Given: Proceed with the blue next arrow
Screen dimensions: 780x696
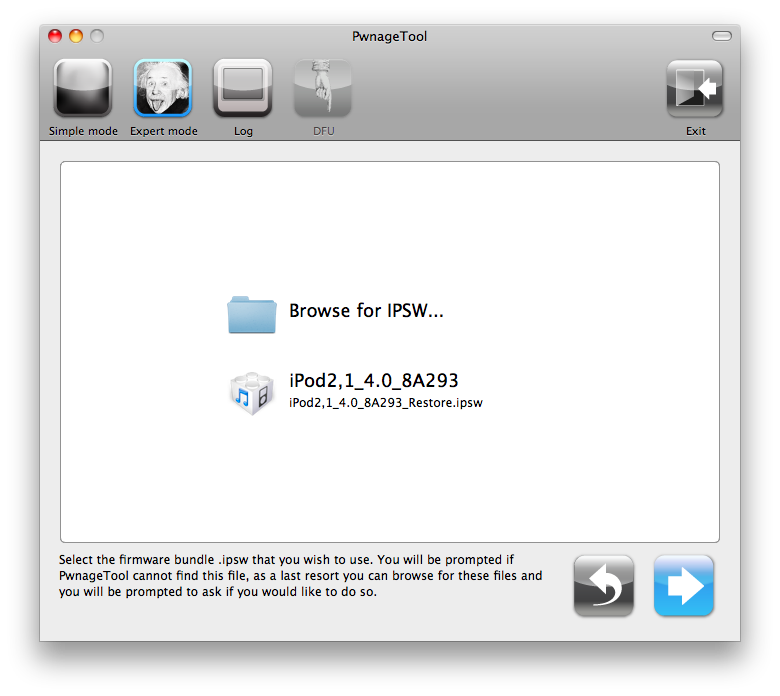Looking at the screenshot, I should (x=684, y=586).
